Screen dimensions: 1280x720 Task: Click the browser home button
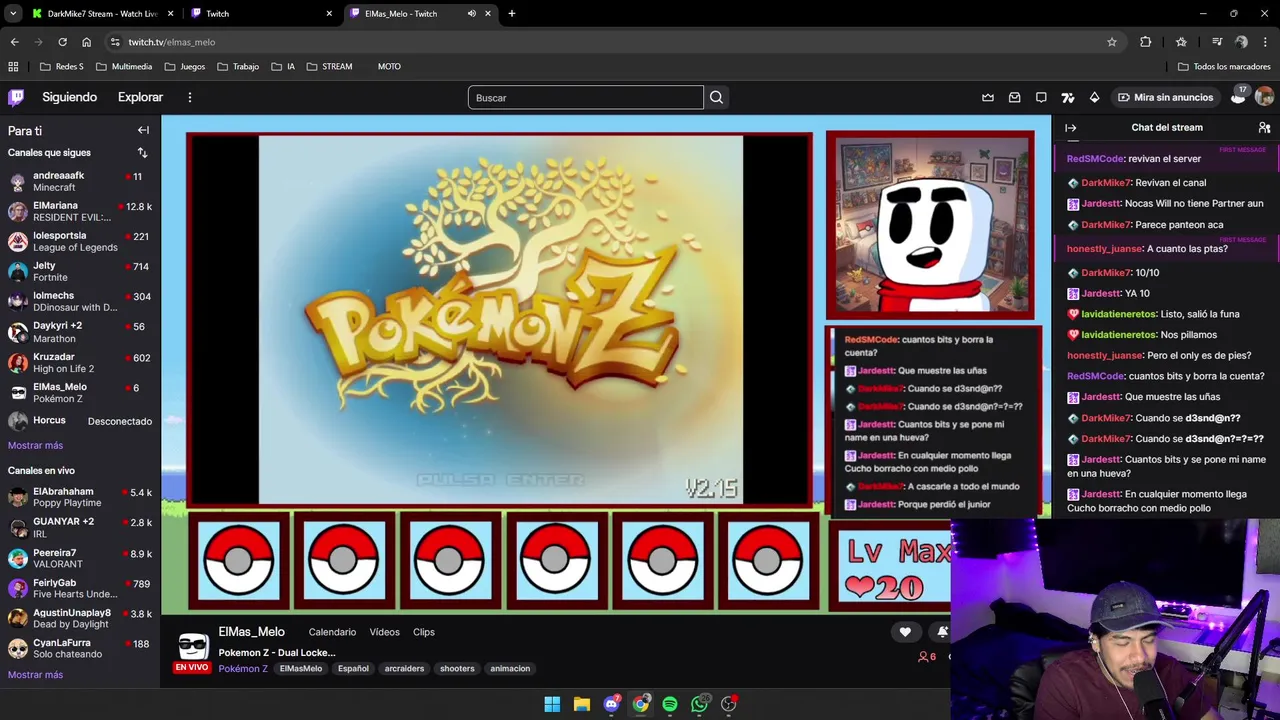coord(87,42)
